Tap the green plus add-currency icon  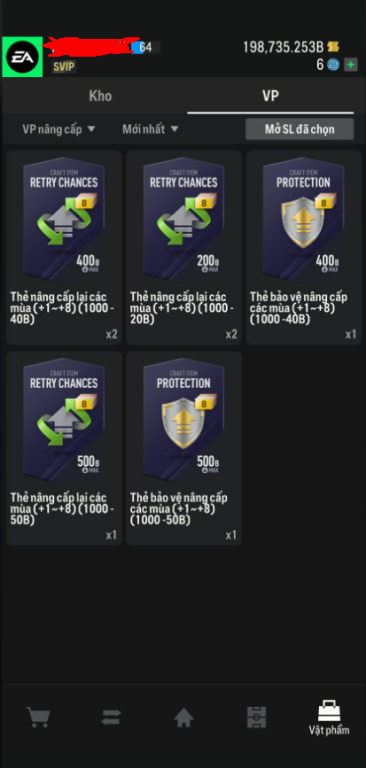pos(350,65)
